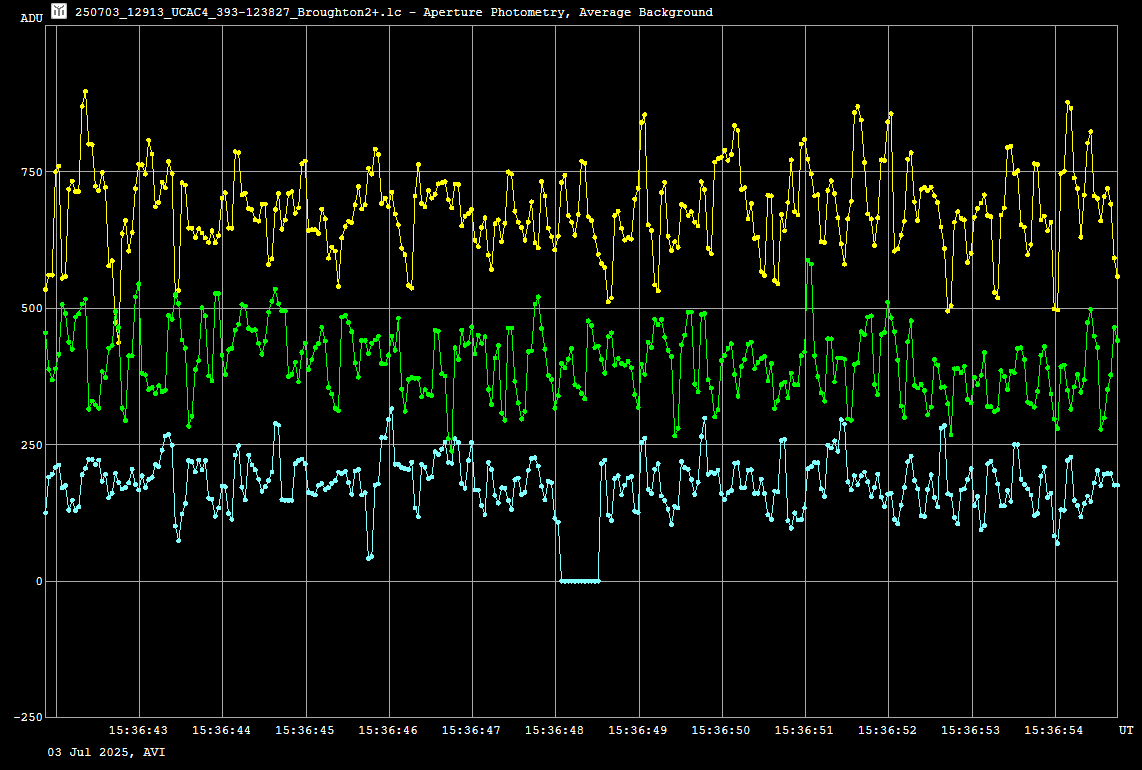This screenshot has width=1142, height=770.
Task: Click the 750 value on the vertical axis
Action: (x=31, y=172)
